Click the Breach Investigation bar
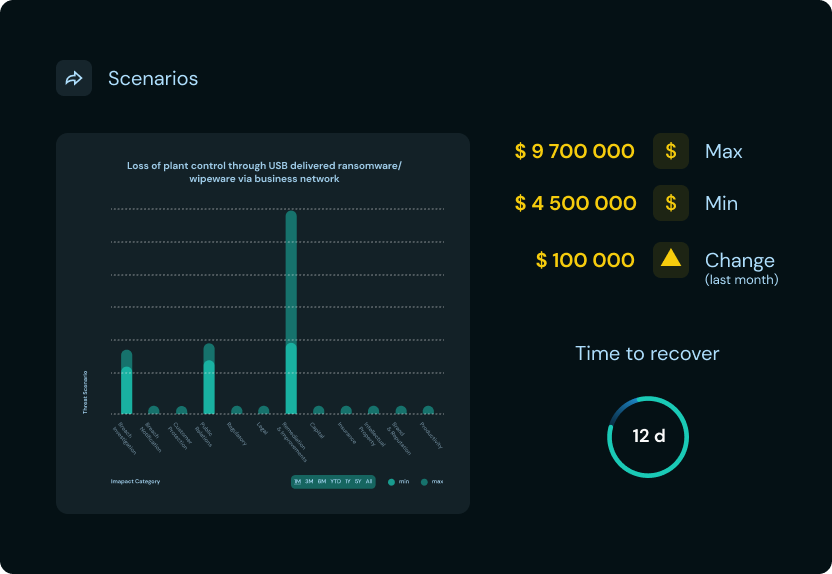The height and width of the screenshot is (574, 832). 127,385
